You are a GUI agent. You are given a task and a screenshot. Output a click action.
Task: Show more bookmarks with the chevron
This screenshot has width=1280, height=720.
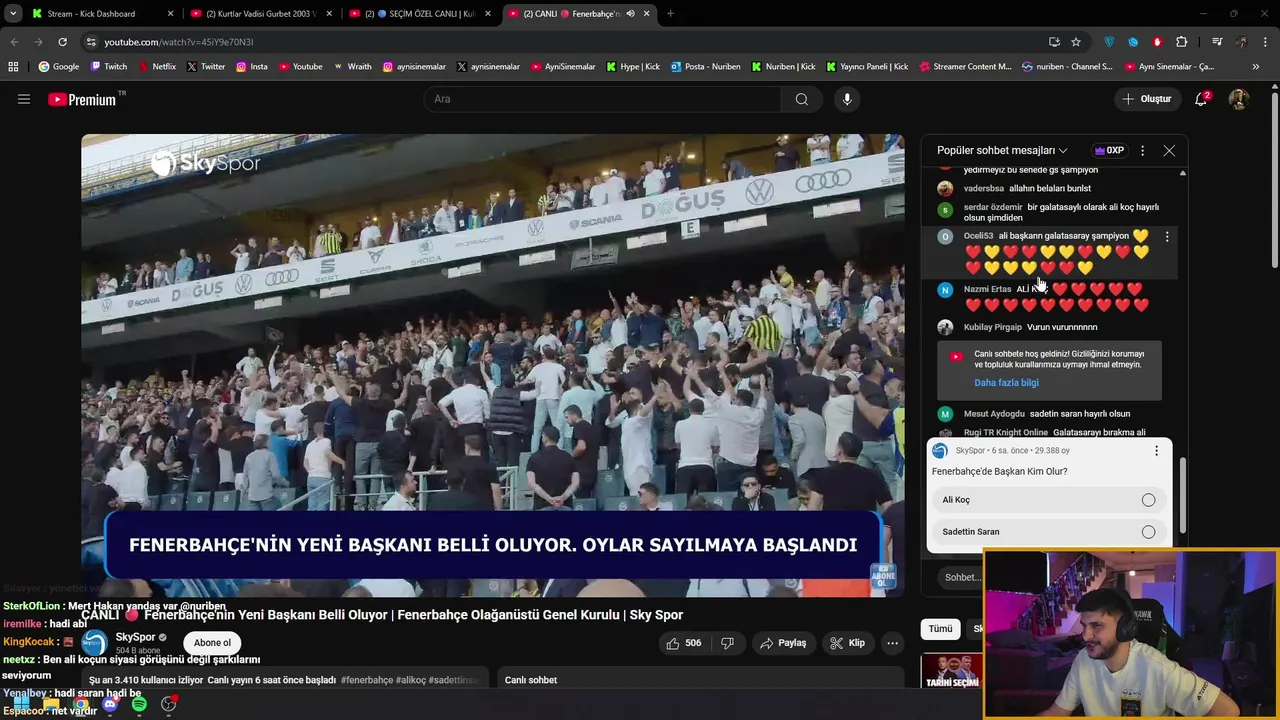click(1256, 67)
